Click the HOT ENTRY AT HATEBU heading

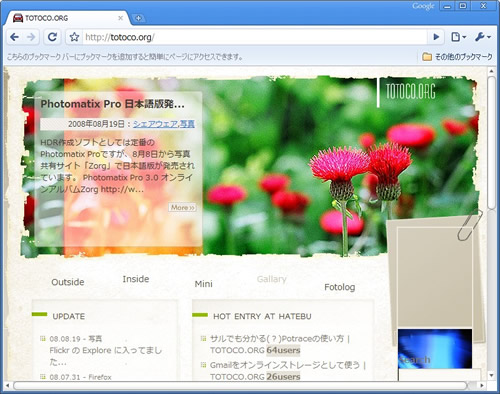coord(262,316)
